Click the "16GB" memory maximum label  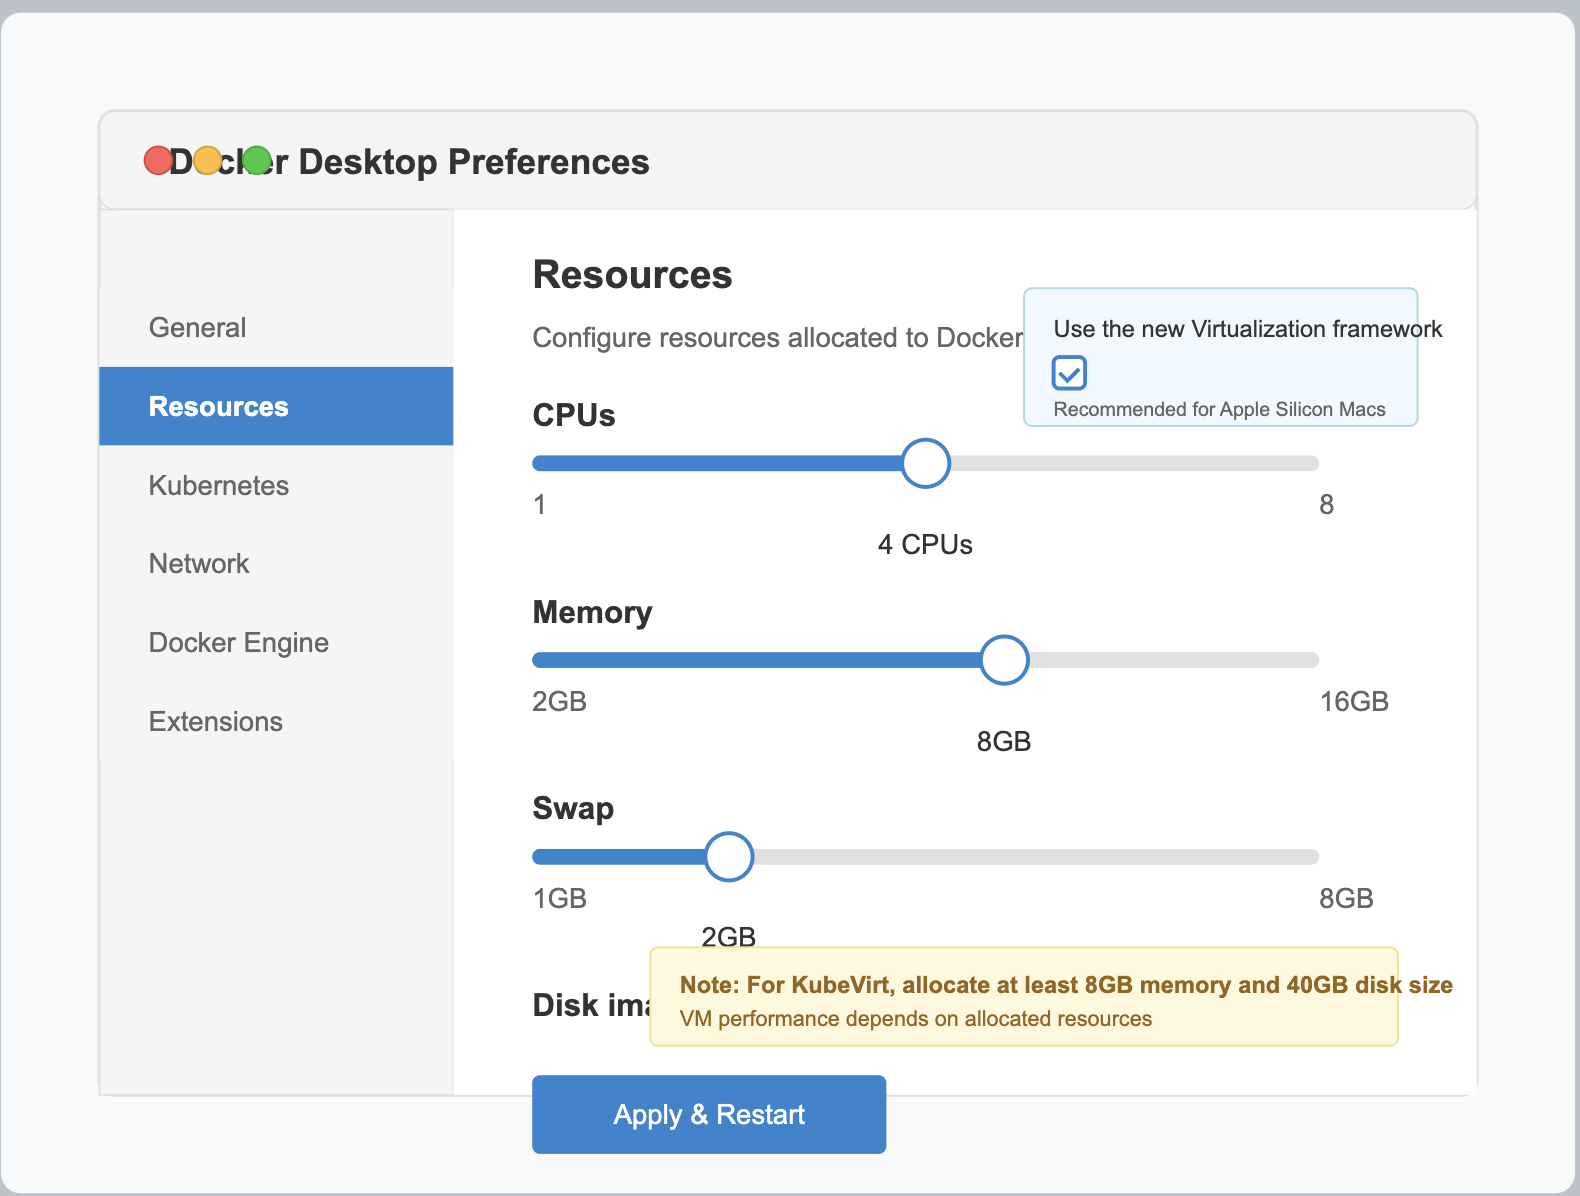[x=1354, y=701]
